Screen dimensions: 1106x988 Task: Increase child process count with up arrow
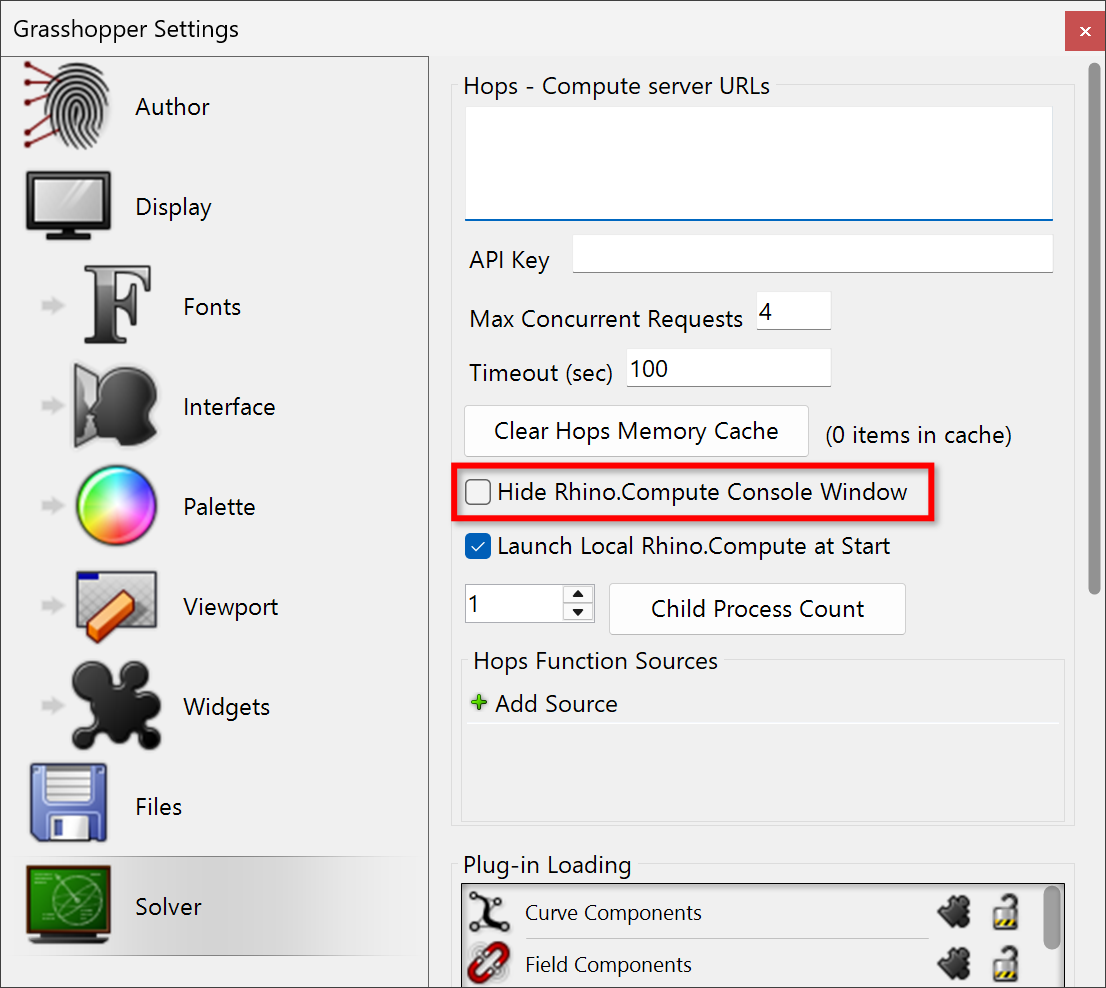pos(578,596)
